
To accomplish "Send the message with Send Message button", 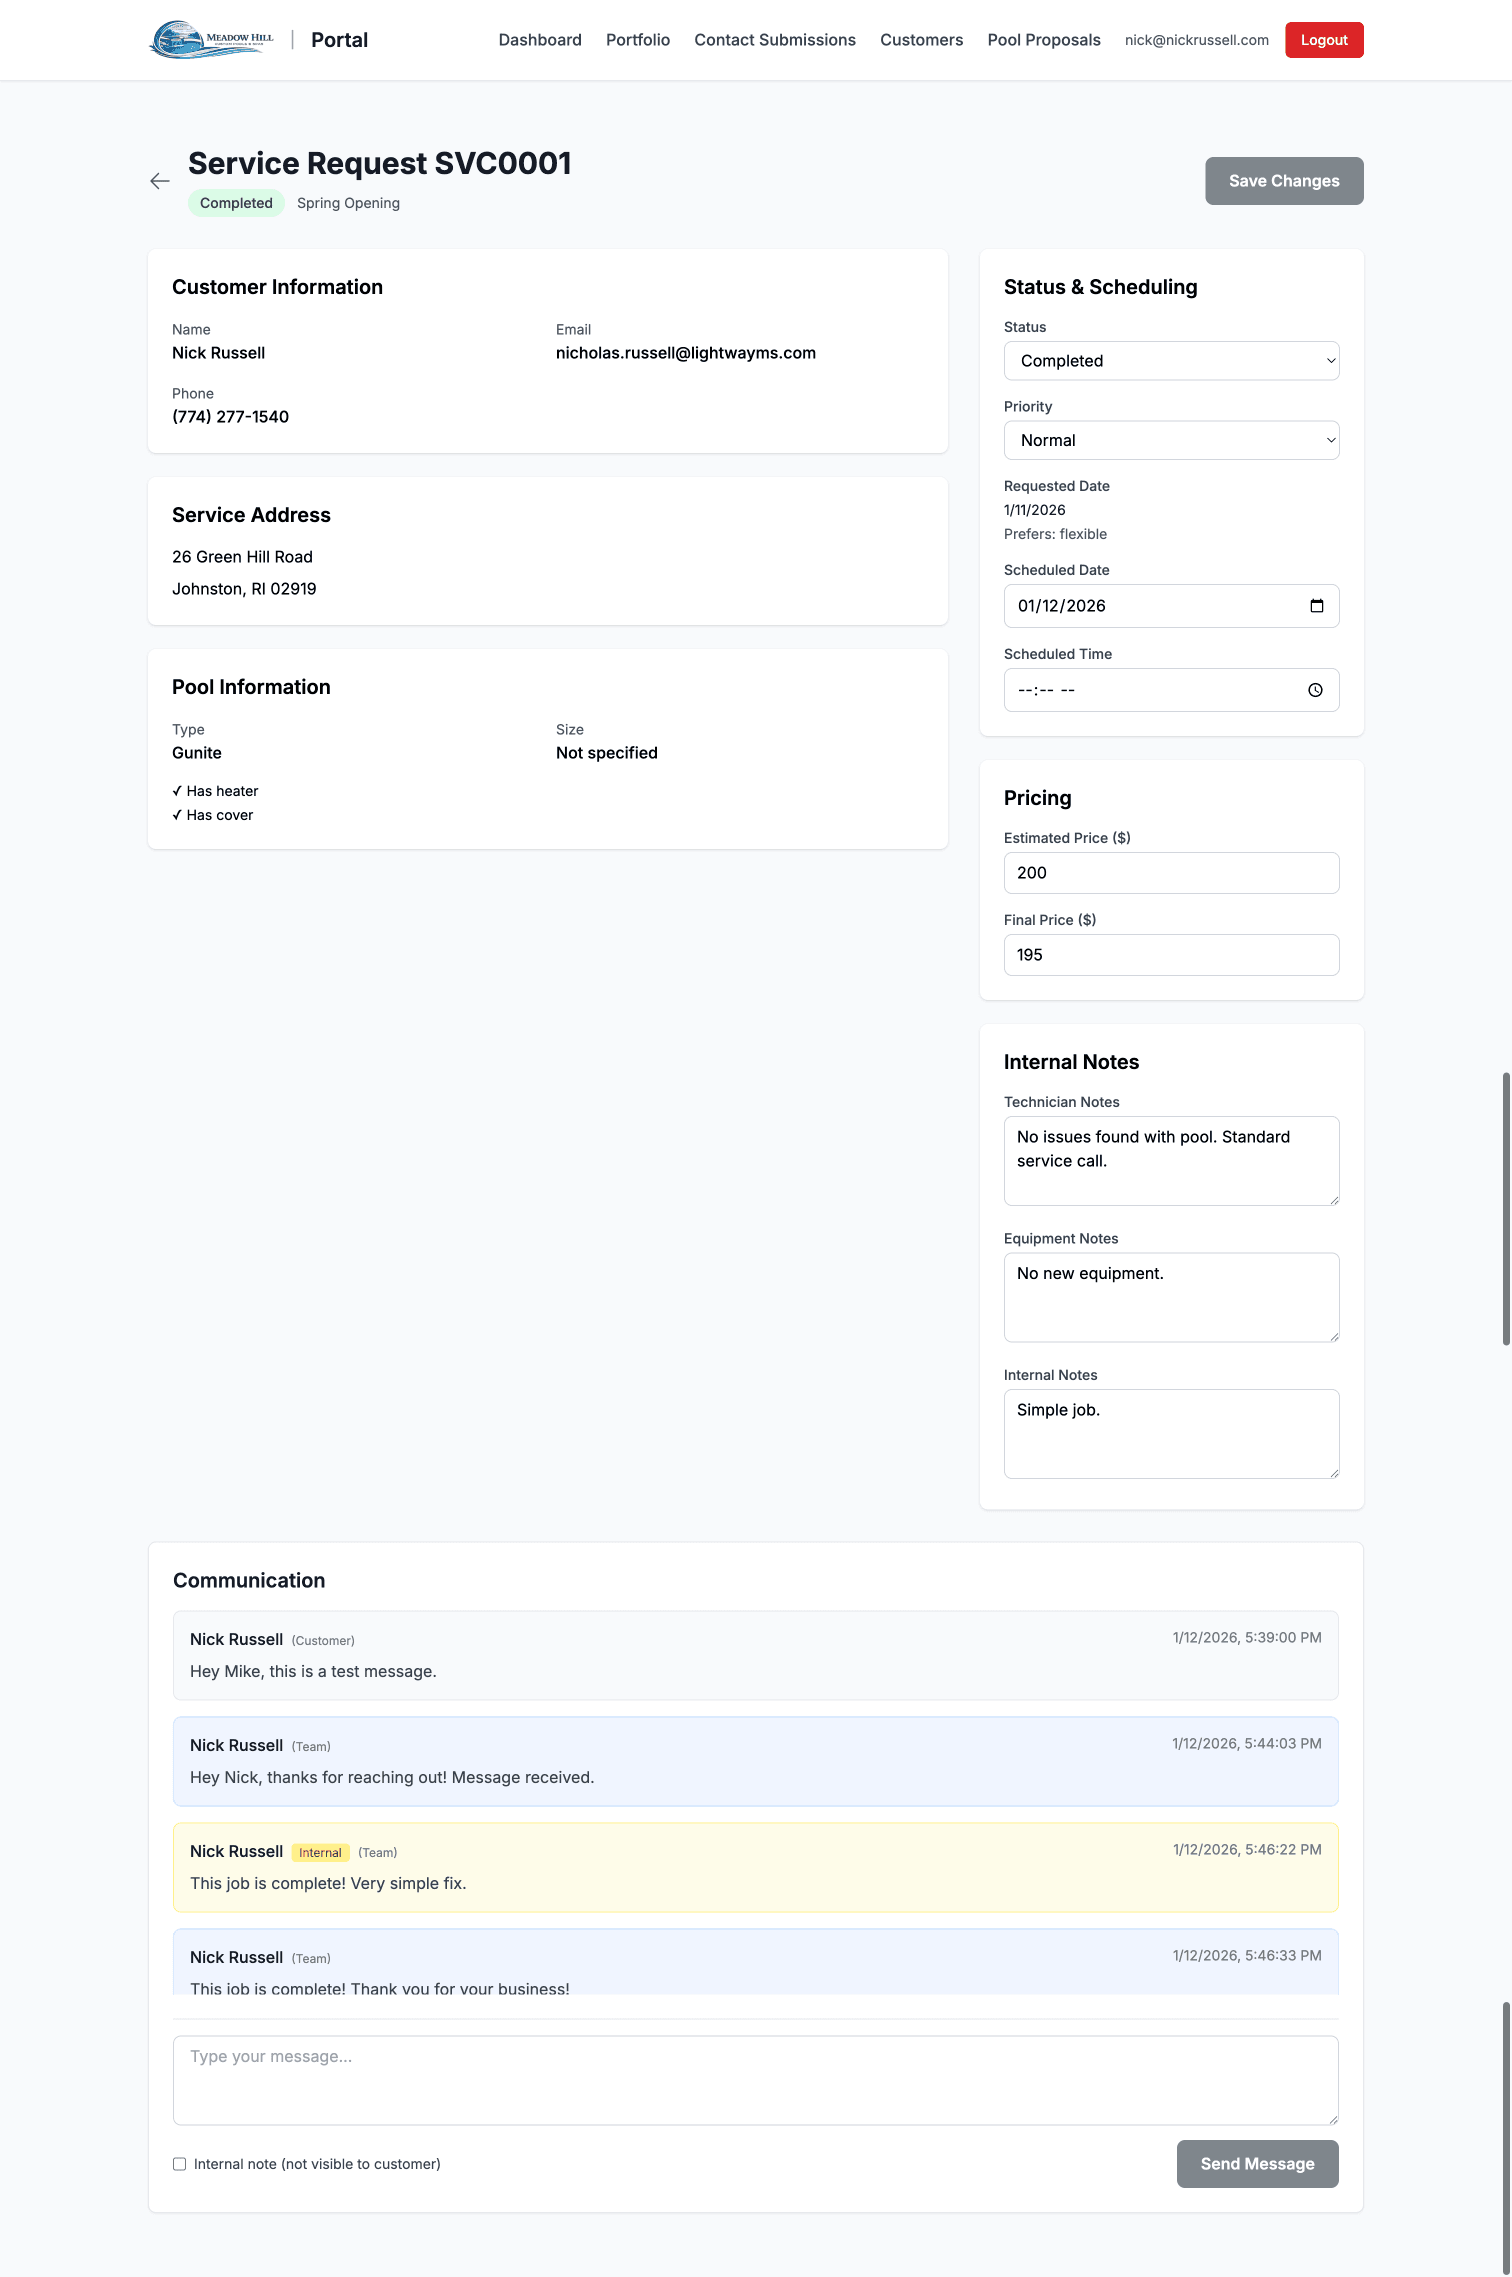I will pyautogui.click(x=1257, y=2164).
